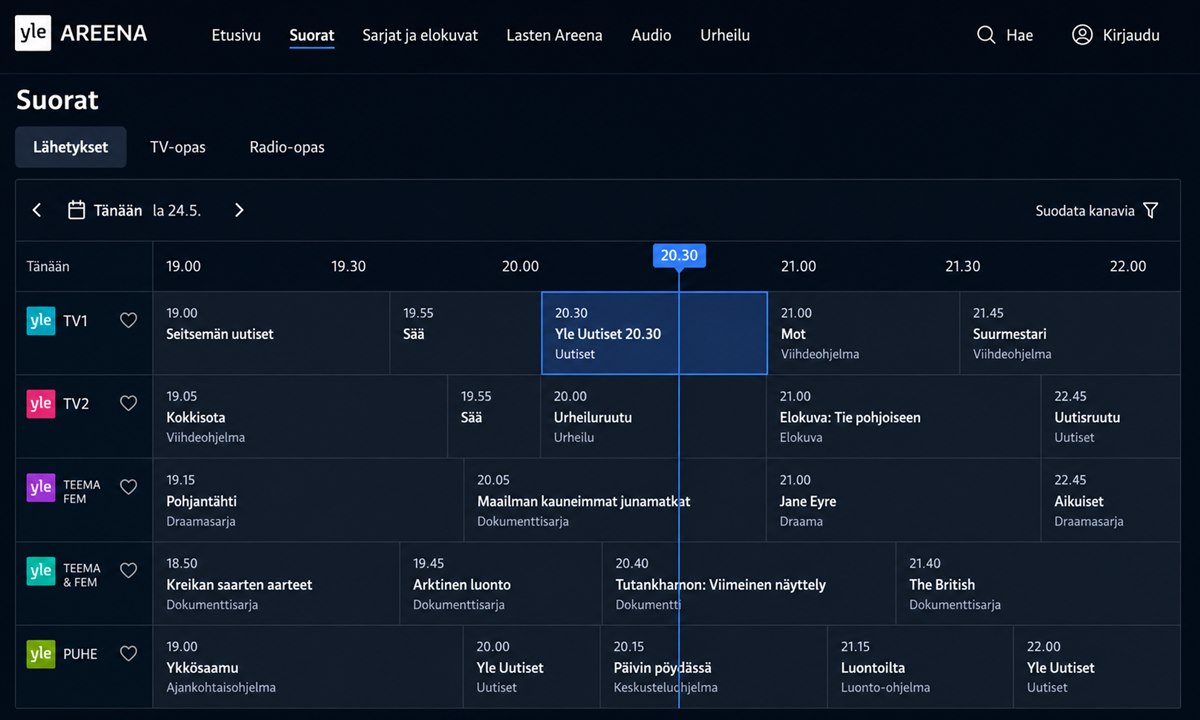The image size is (1200, 720).
Task: Open Yle Uutiset at 20.00 on Puhe
Action: point(532,667)
